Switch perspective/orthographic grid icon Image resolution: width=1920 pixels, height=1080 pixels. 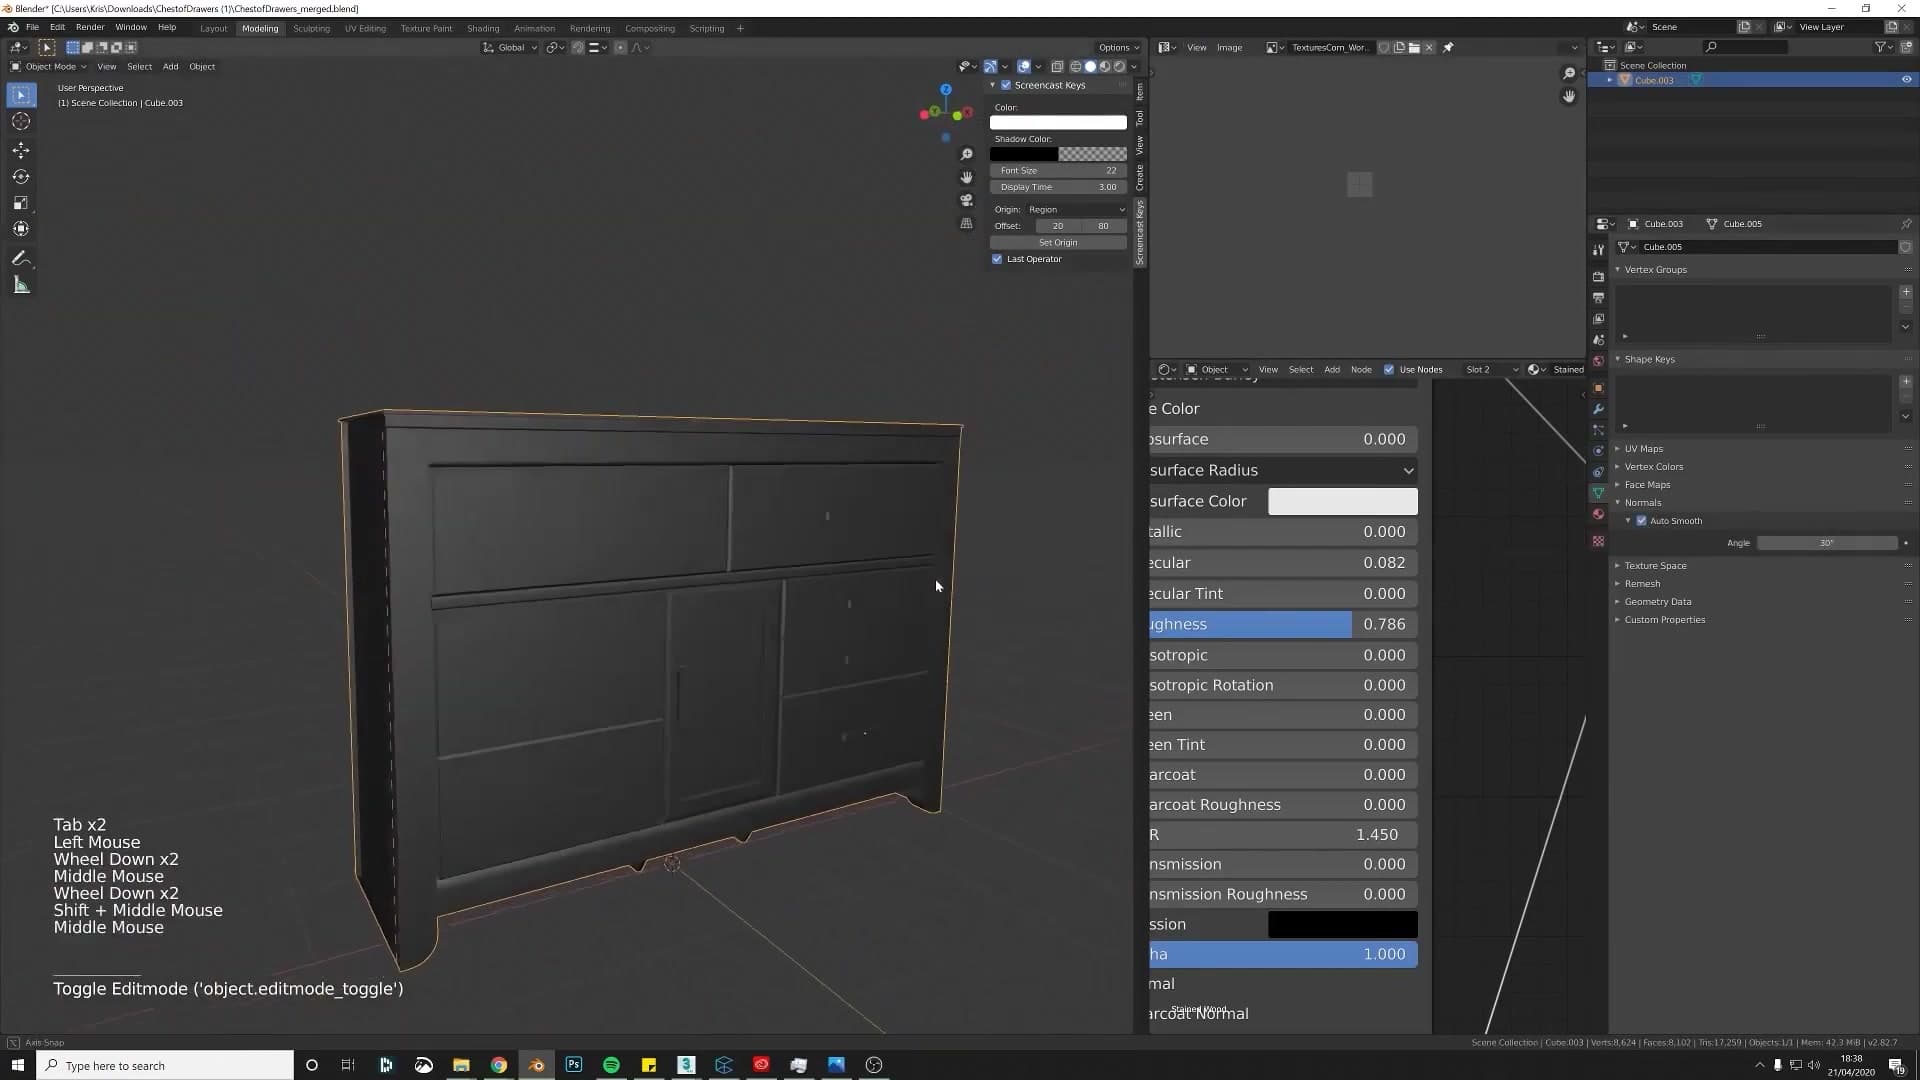(966, 223)
